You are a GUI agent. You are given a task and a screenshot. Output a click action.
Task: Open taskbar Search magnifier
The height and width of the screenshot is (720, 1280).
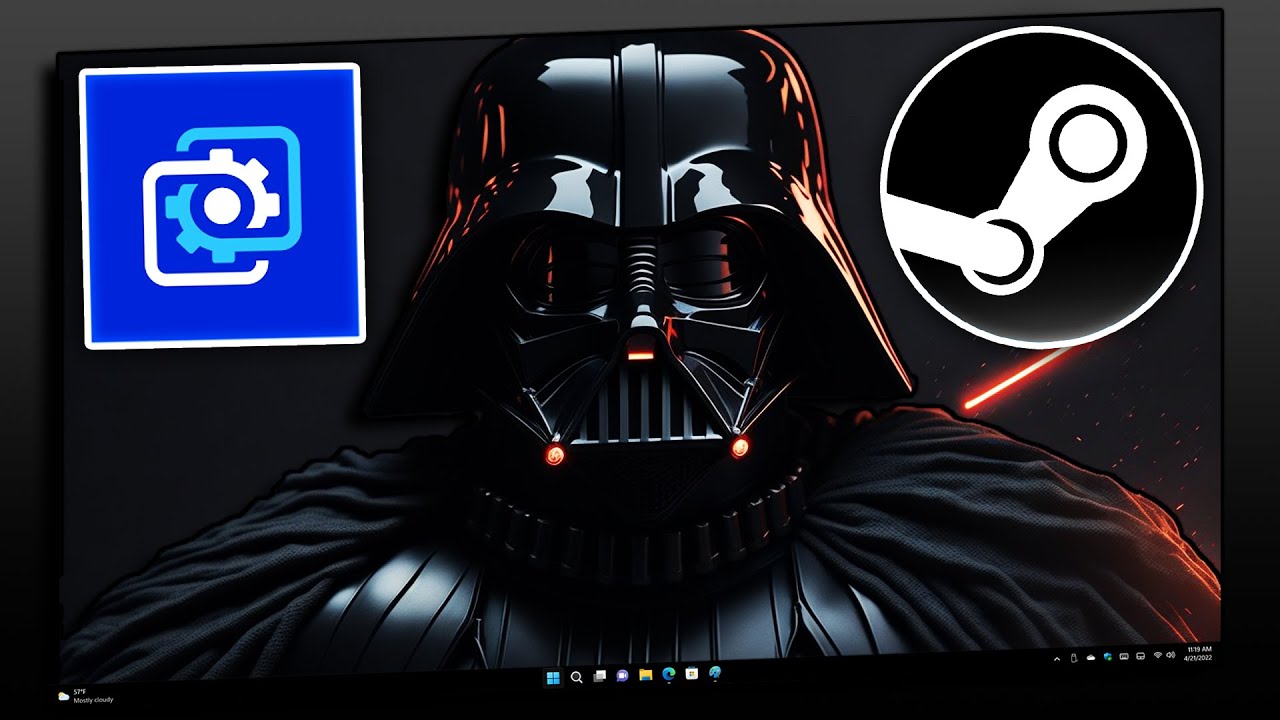pos(576,677)
